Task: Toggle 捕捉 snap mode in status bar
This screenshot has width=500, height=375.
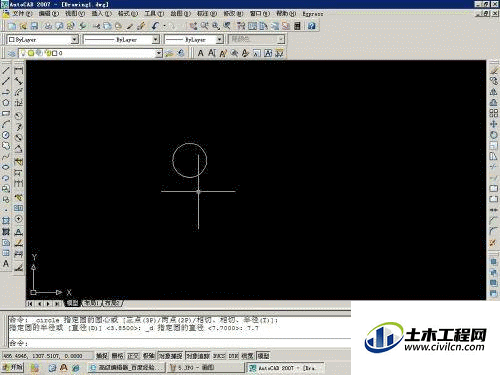Action: pyautogui.click(x=102, y=356)
